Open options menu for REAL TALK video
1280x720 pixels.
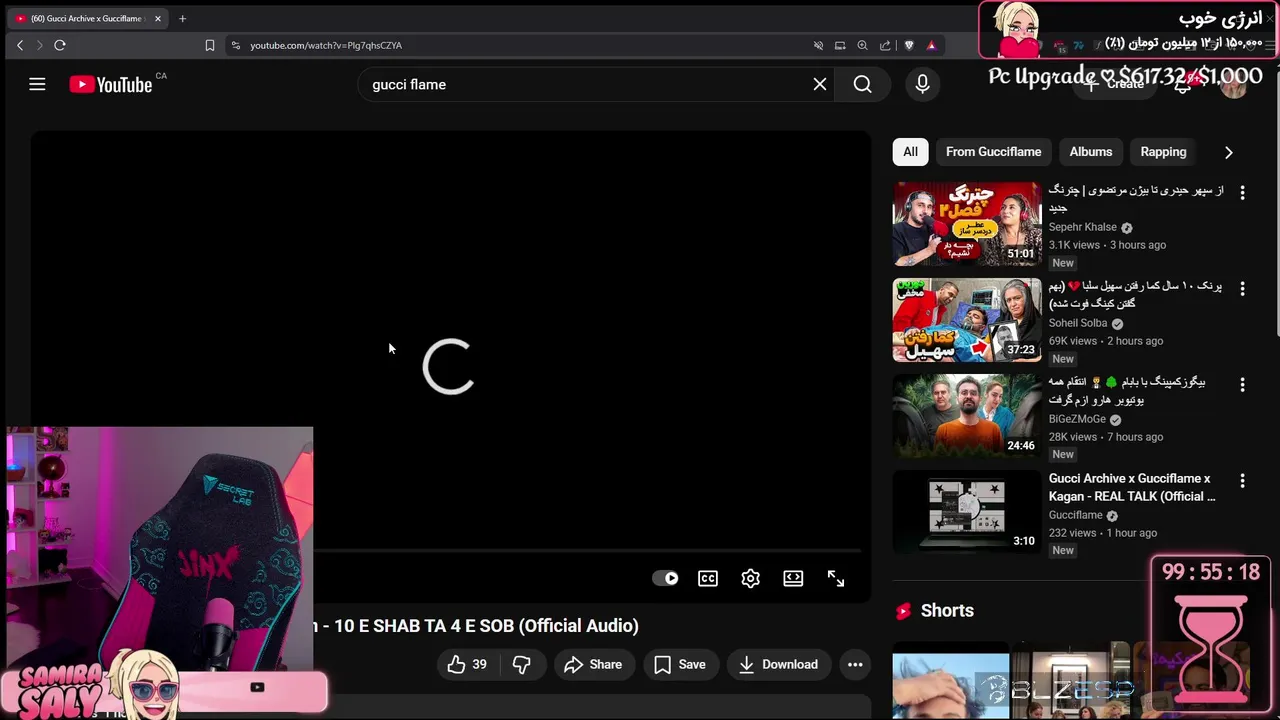(x=1242, y=481)
